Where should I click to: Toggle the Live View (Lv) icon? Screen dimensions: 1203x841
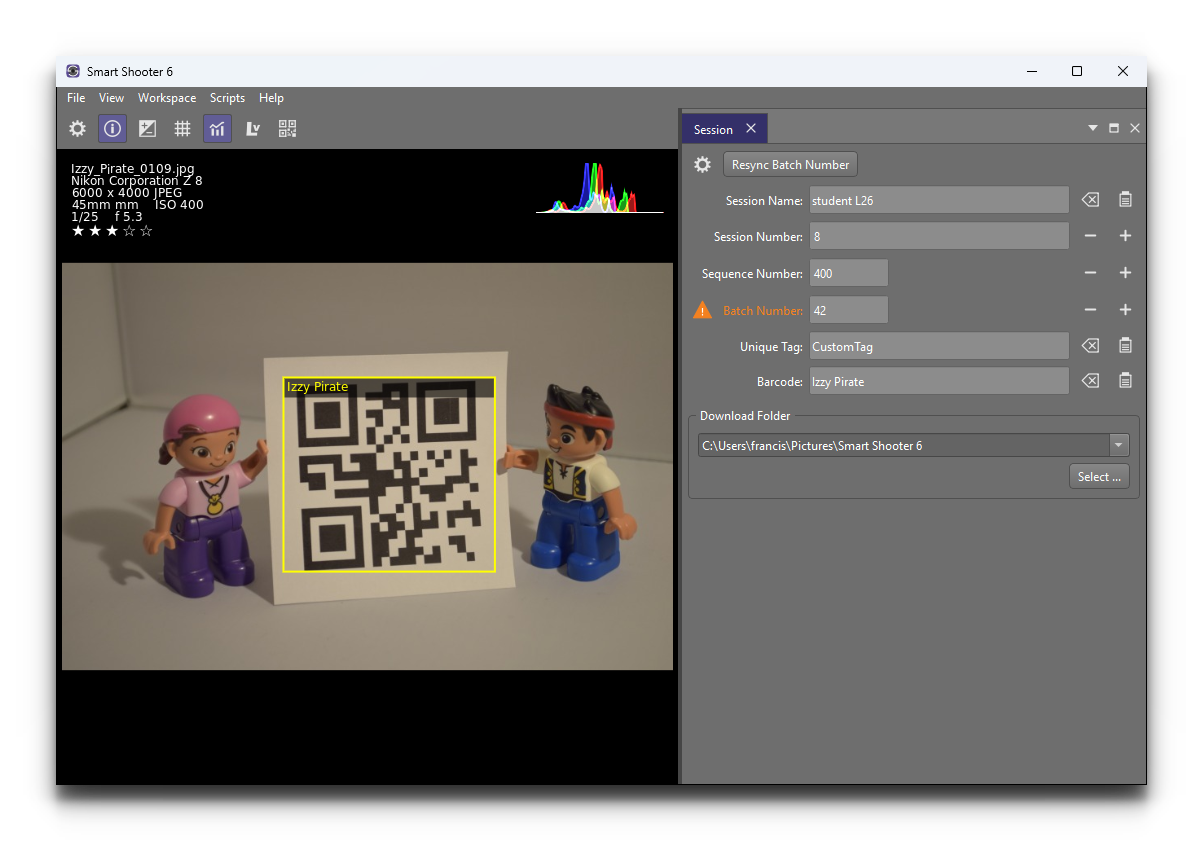pyautogui.click(x=253, y=128)
